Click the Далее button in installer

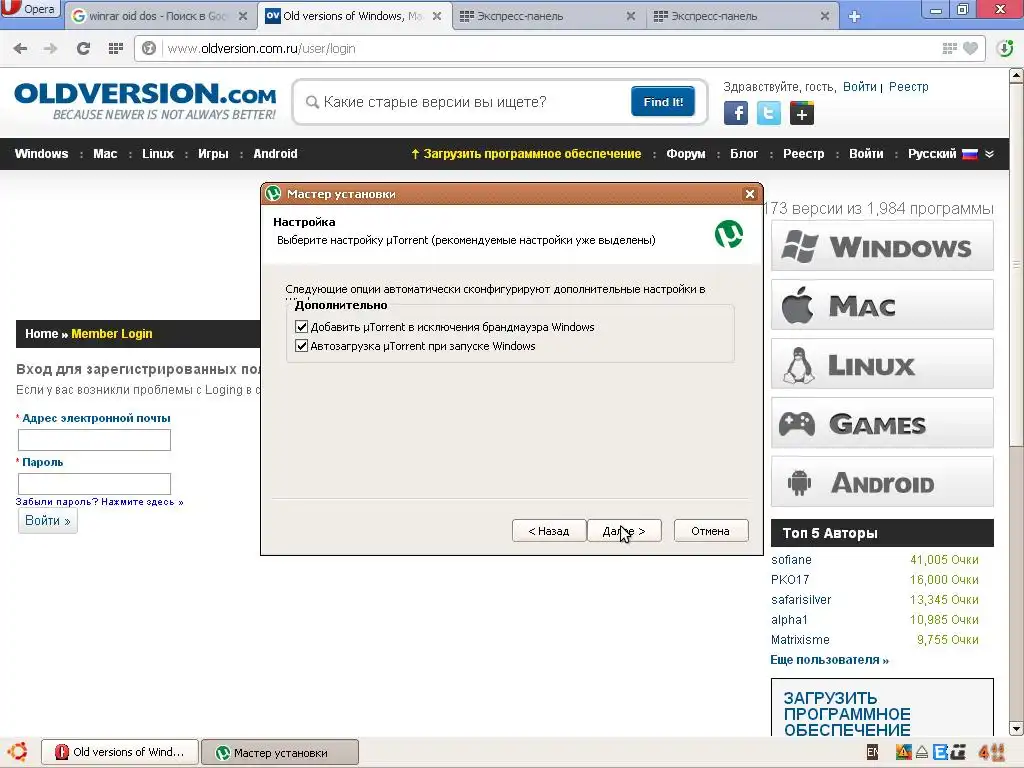pyautogui.click(x=624, y=531)
